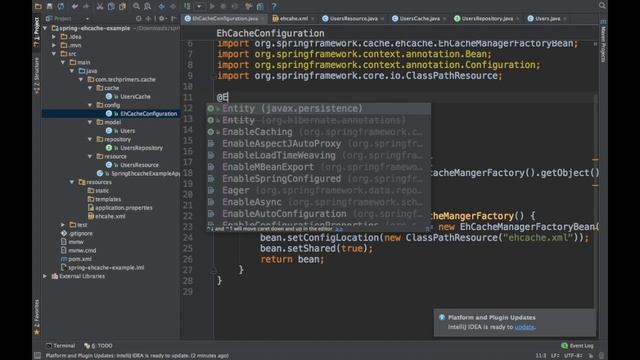This screenshot has height=360, width=640.
Task: Click the Cut scissors icon
Action: coord(100,6)
